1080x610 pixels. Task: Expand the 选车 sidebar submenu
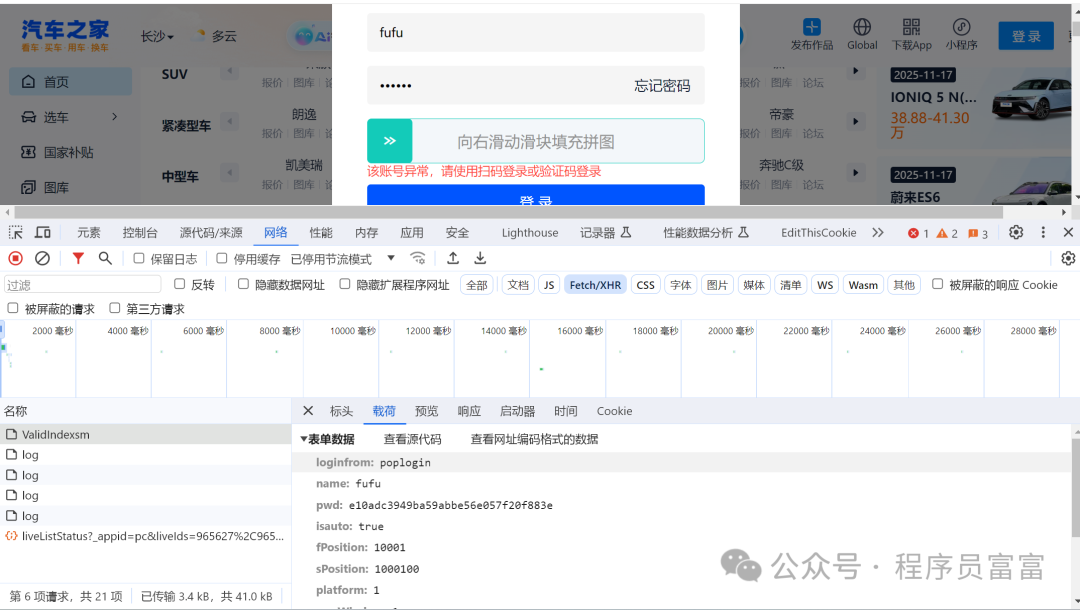[x=114, y=117]
